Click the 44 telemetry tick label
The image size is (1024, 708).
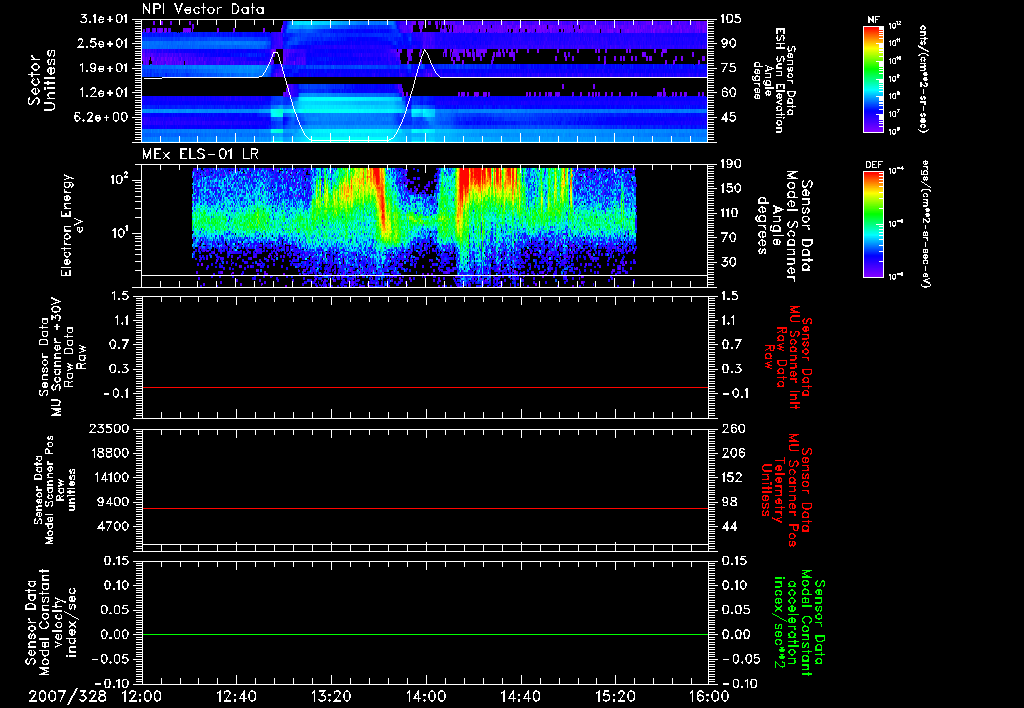(728, 526)
